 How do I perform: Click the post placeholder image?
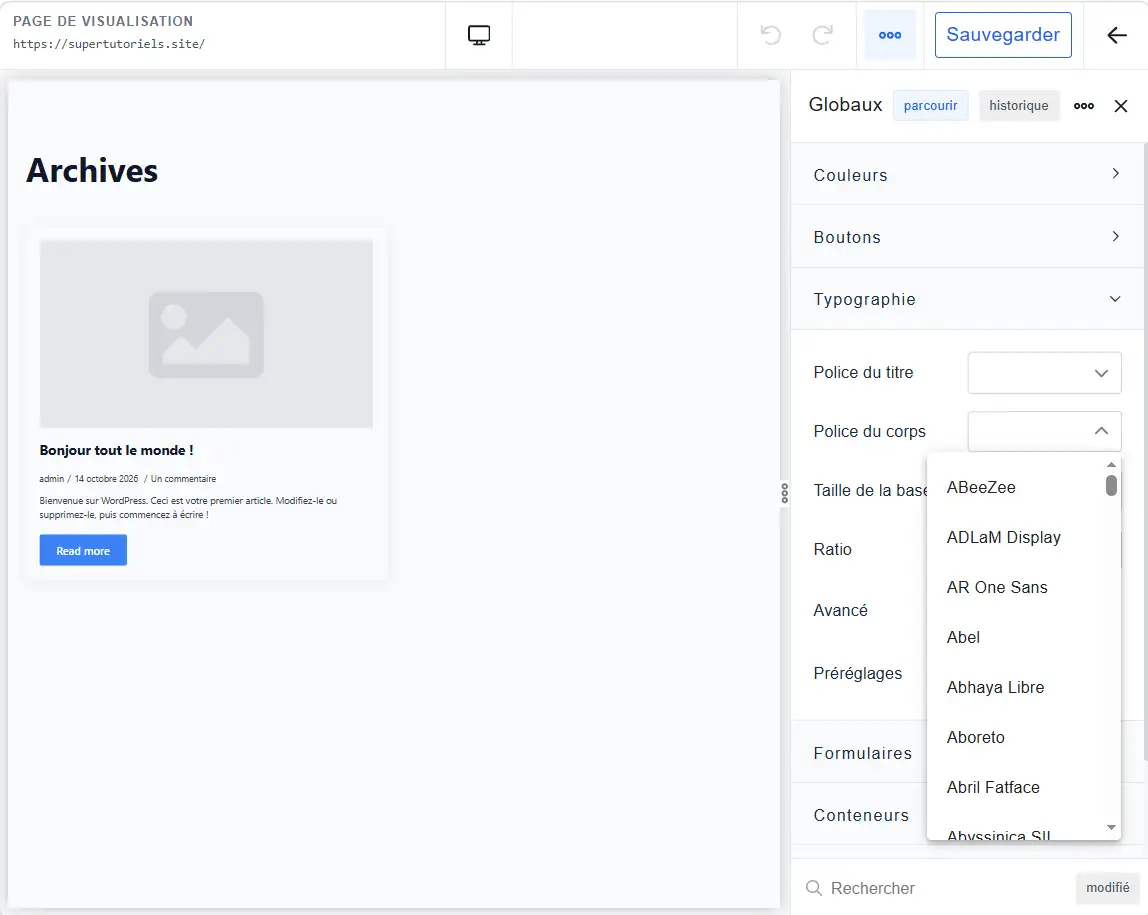click(206, 334)
